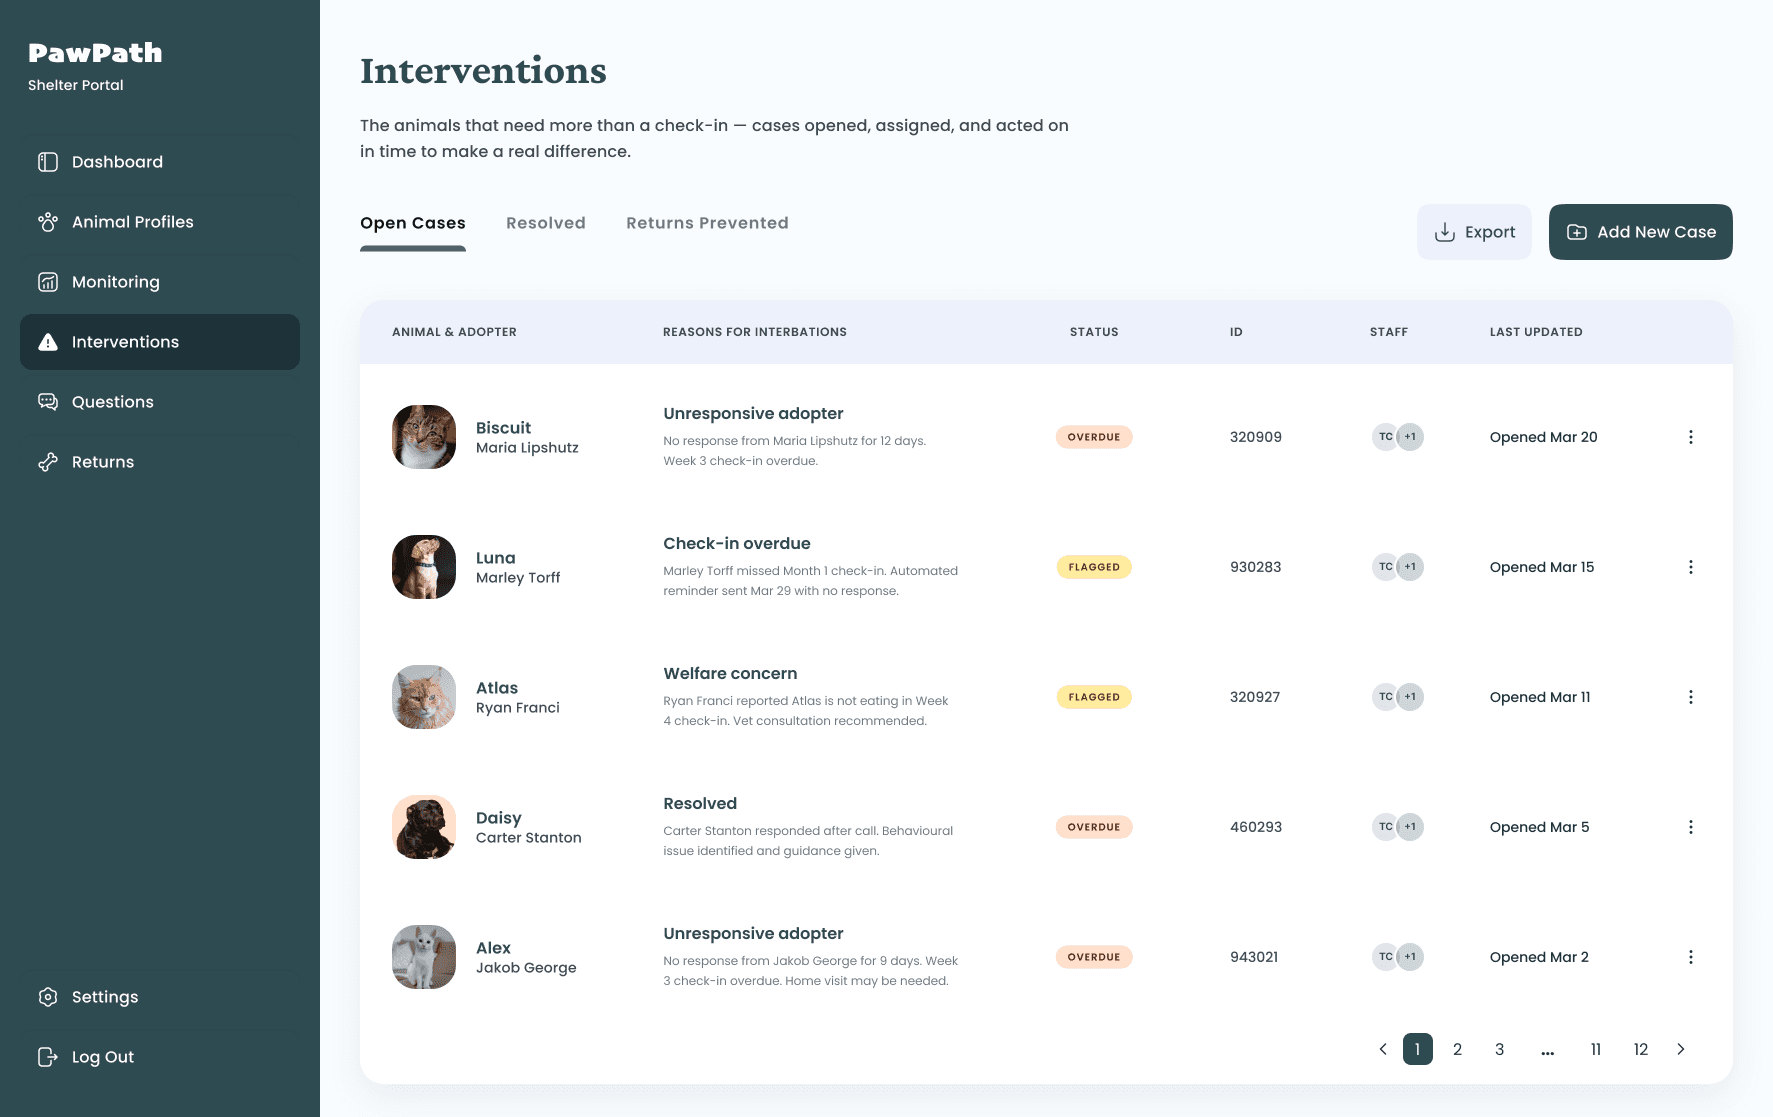Click the TC staff avatar on Biscuit's row
This screenshot has height=1117, width=1773.
tap(1385, 437)
